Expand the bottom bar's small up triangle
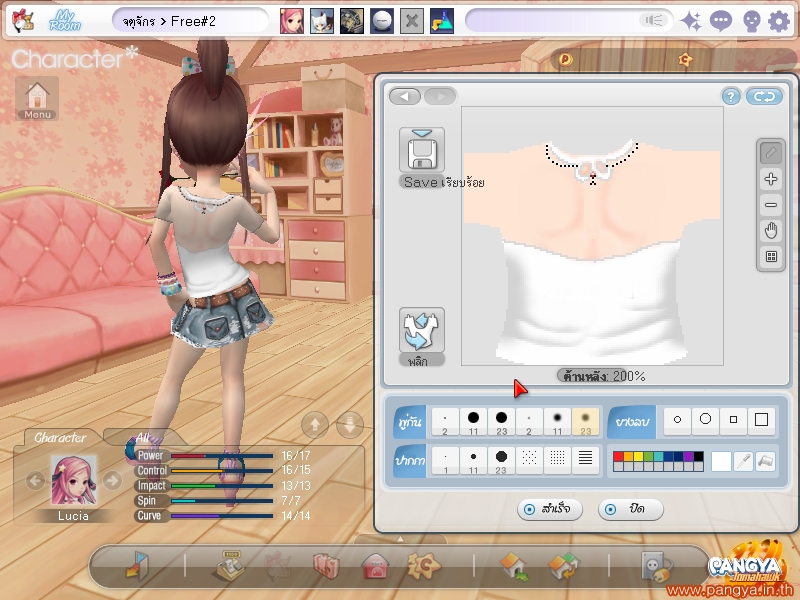The width and height of the screenshot is (800, 600). (x=401, y=539)
